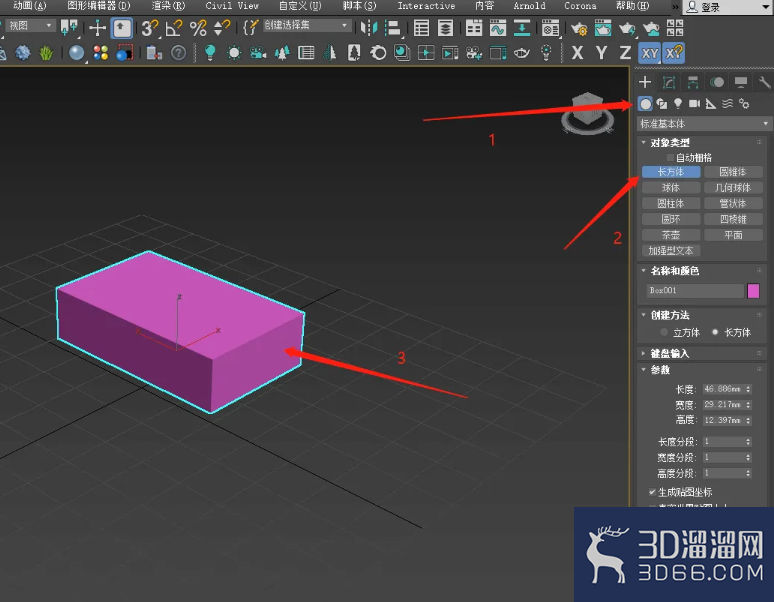Select the Helpers category triangle icon

pyautogui.click(x=711, y=104)
